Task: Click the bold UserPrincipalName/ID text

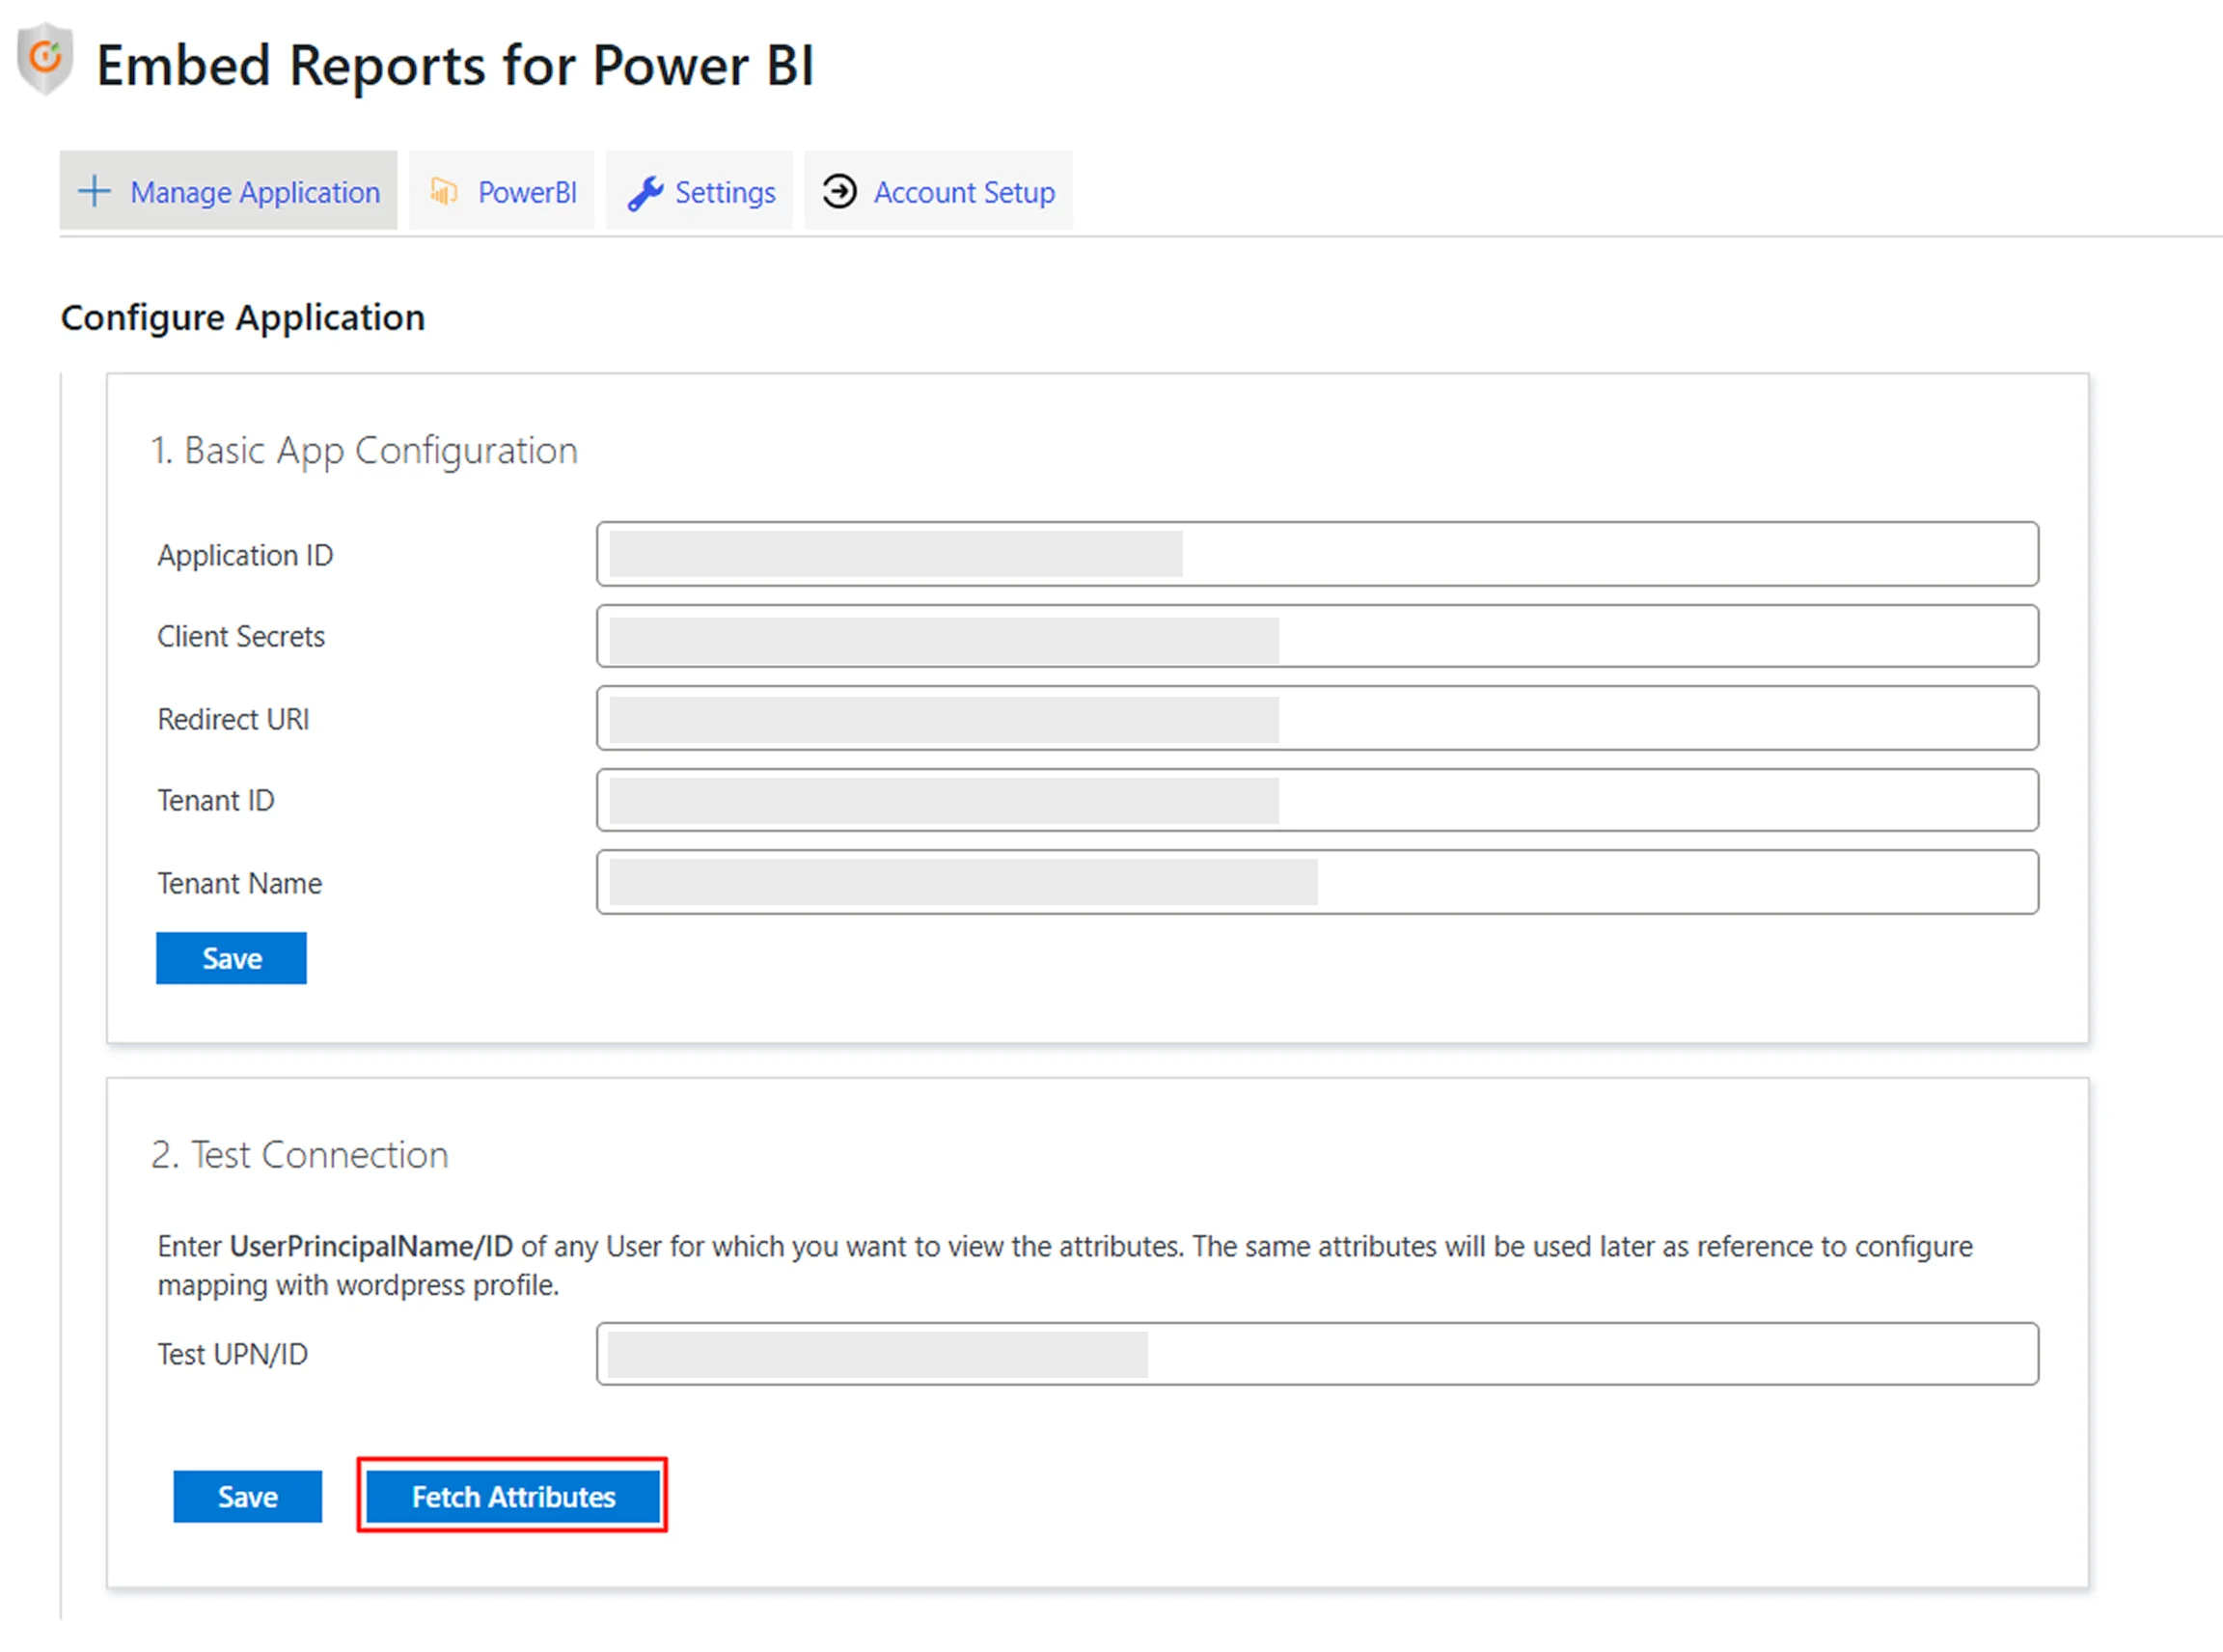Action: (x=371, y=1247)
